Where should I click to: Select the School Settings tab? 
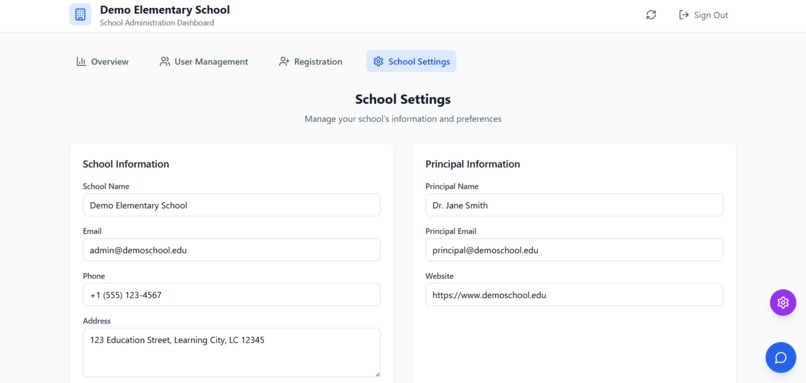411,62
